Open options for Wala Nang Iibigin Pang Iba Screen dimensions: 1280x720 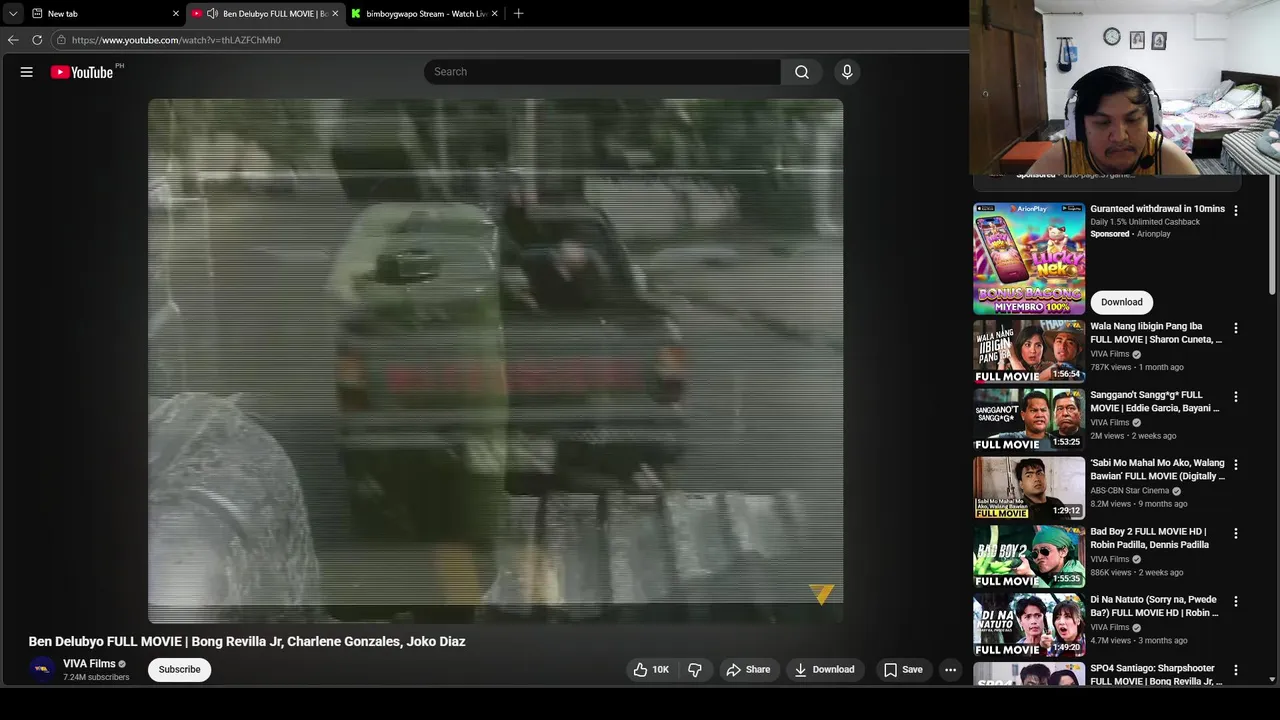1236,328
